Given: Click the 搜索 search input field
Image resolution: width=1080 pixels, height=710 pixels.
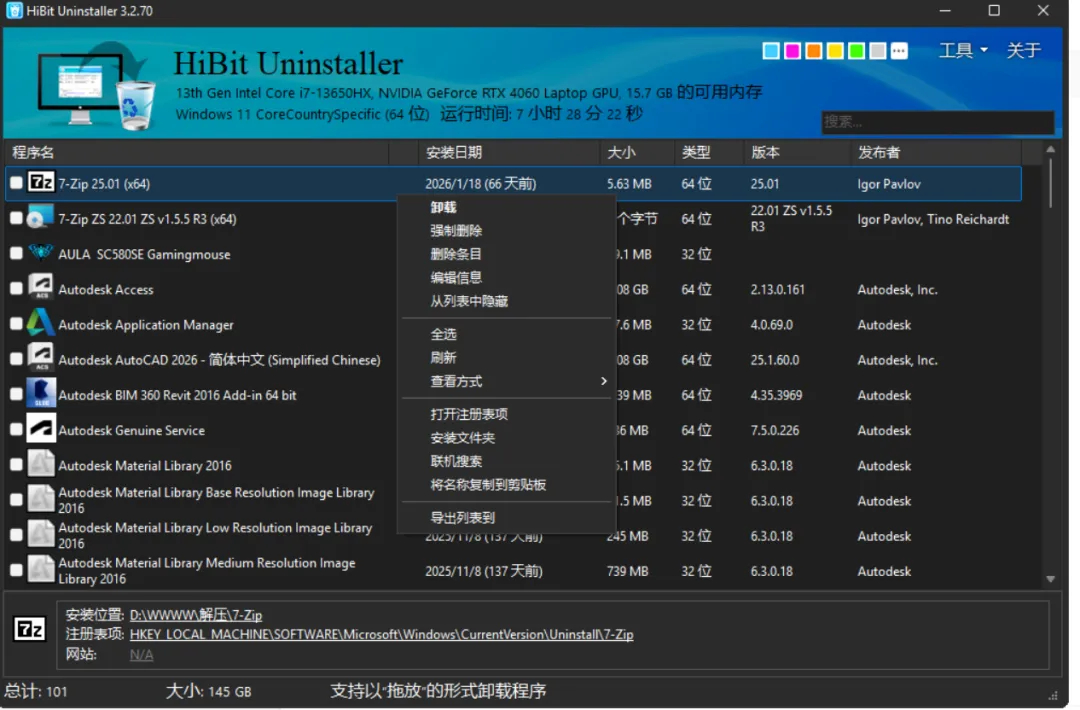Looking at the screenshot, I should [937, 122].
